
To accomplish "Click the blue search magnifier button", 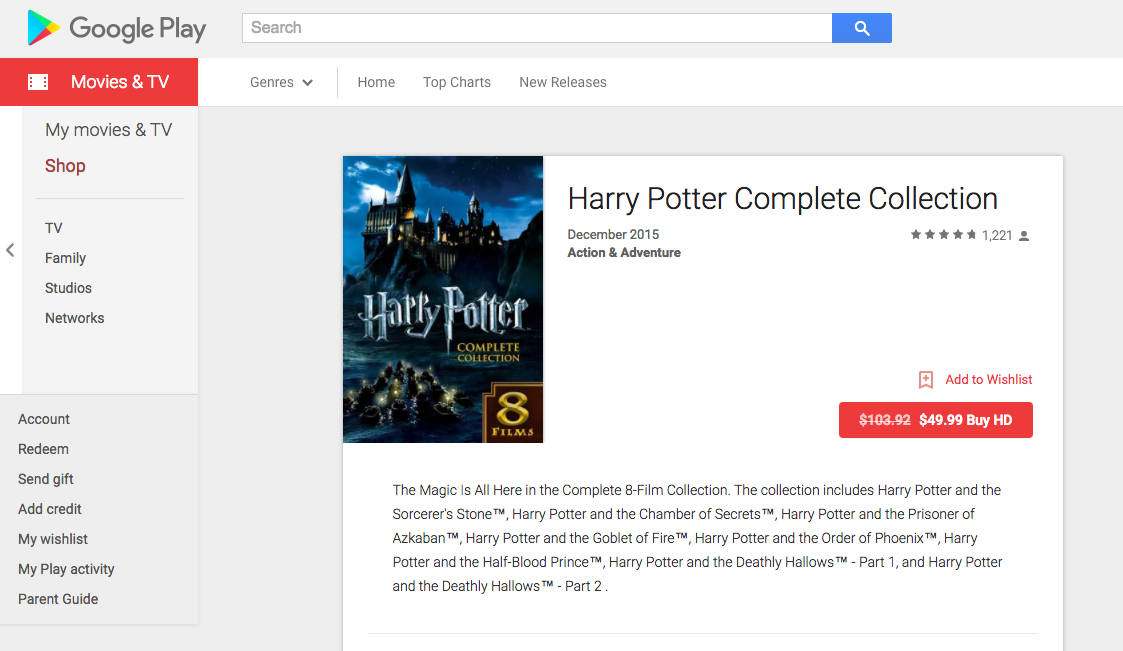I will [x=861, y=28].
